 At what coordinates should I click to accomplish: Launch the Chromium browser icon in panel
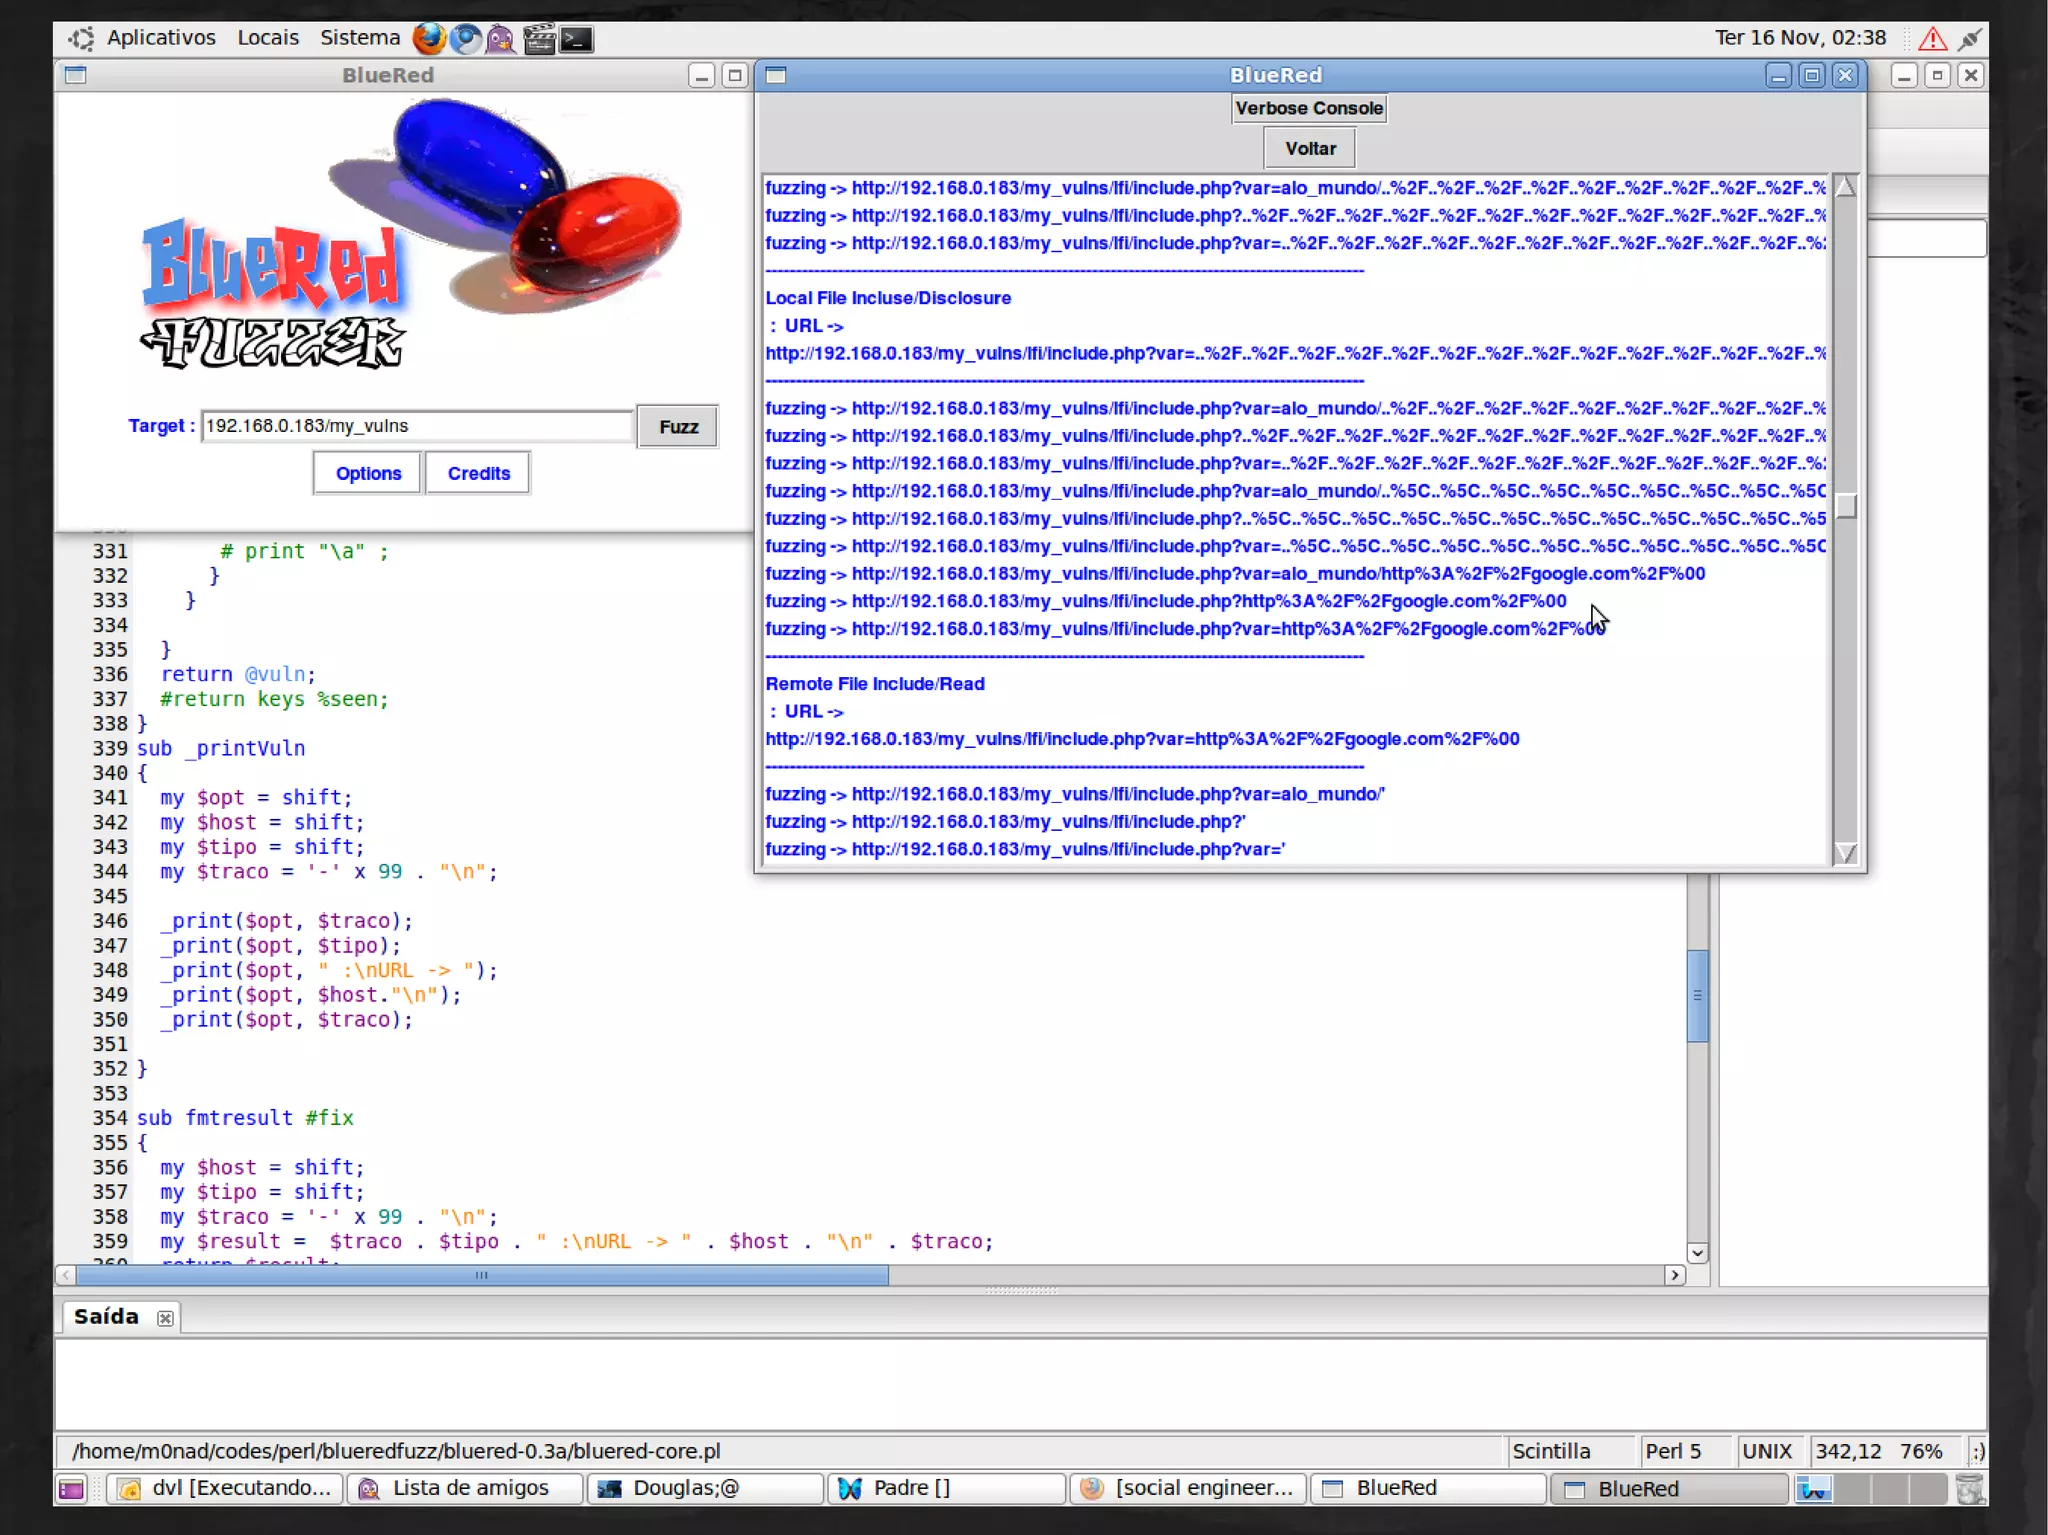[x=465, y=39]
